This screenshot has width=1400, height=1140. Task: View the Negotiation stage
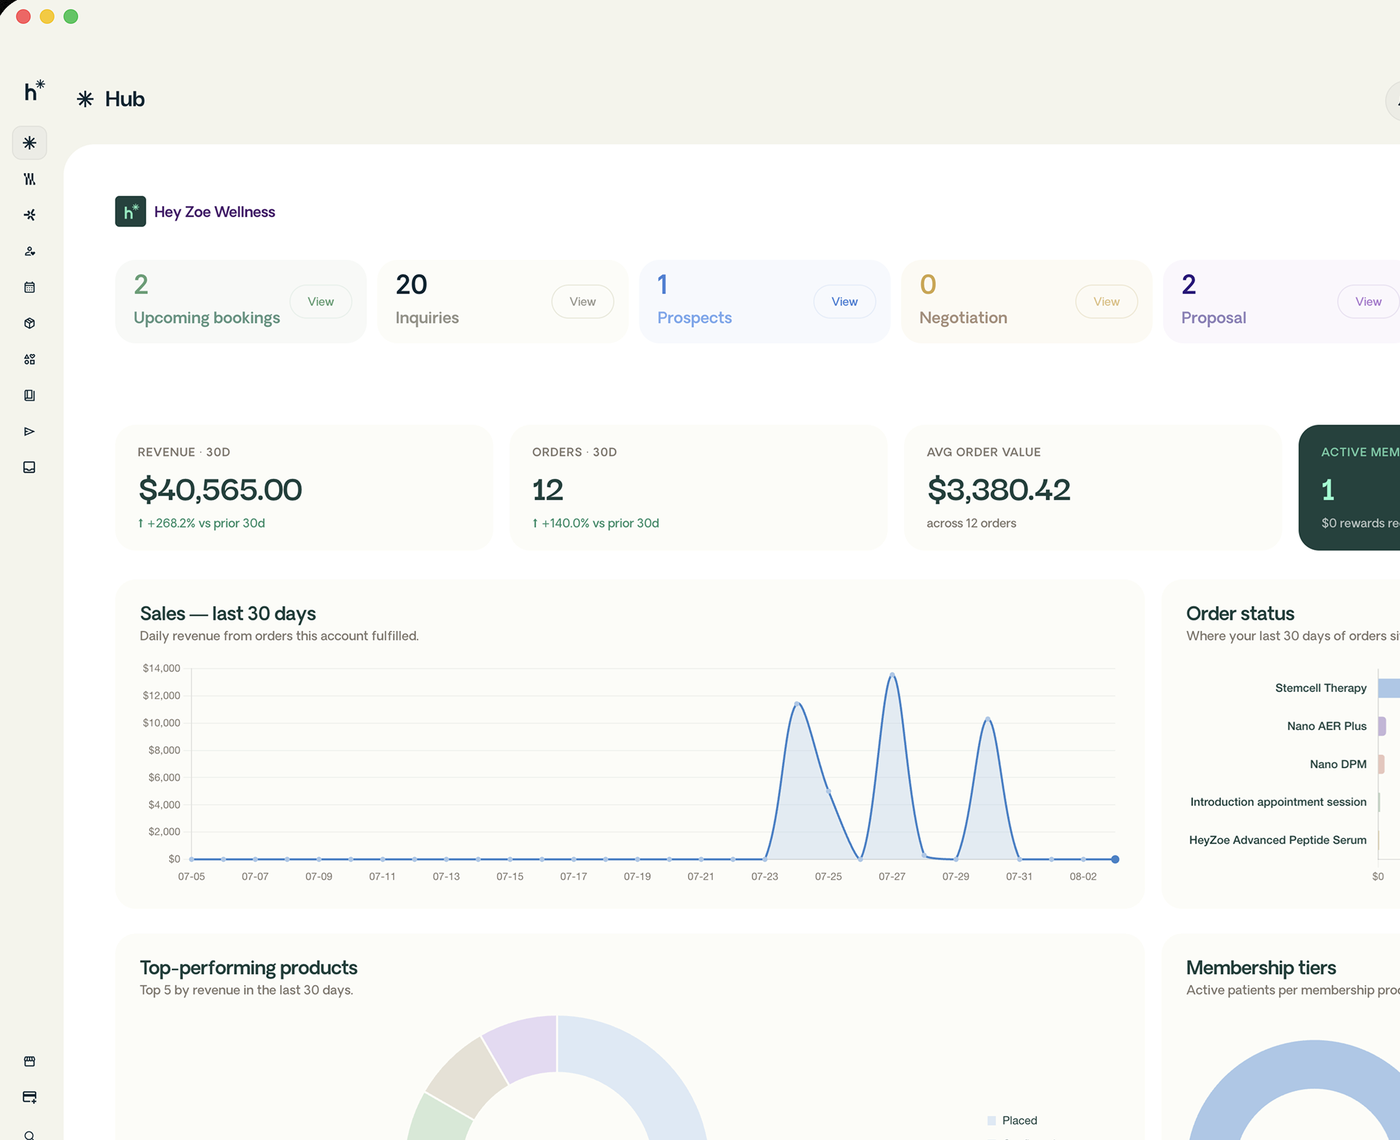(x=1107, y=301)
